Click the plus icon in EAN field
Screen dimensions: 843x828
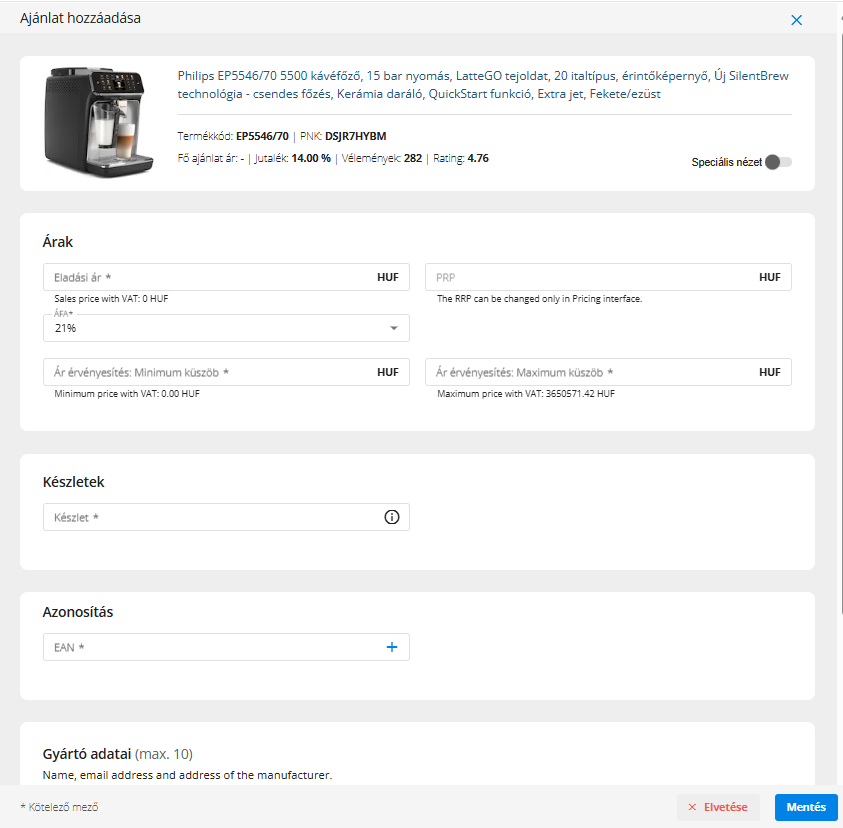point(391,647)
